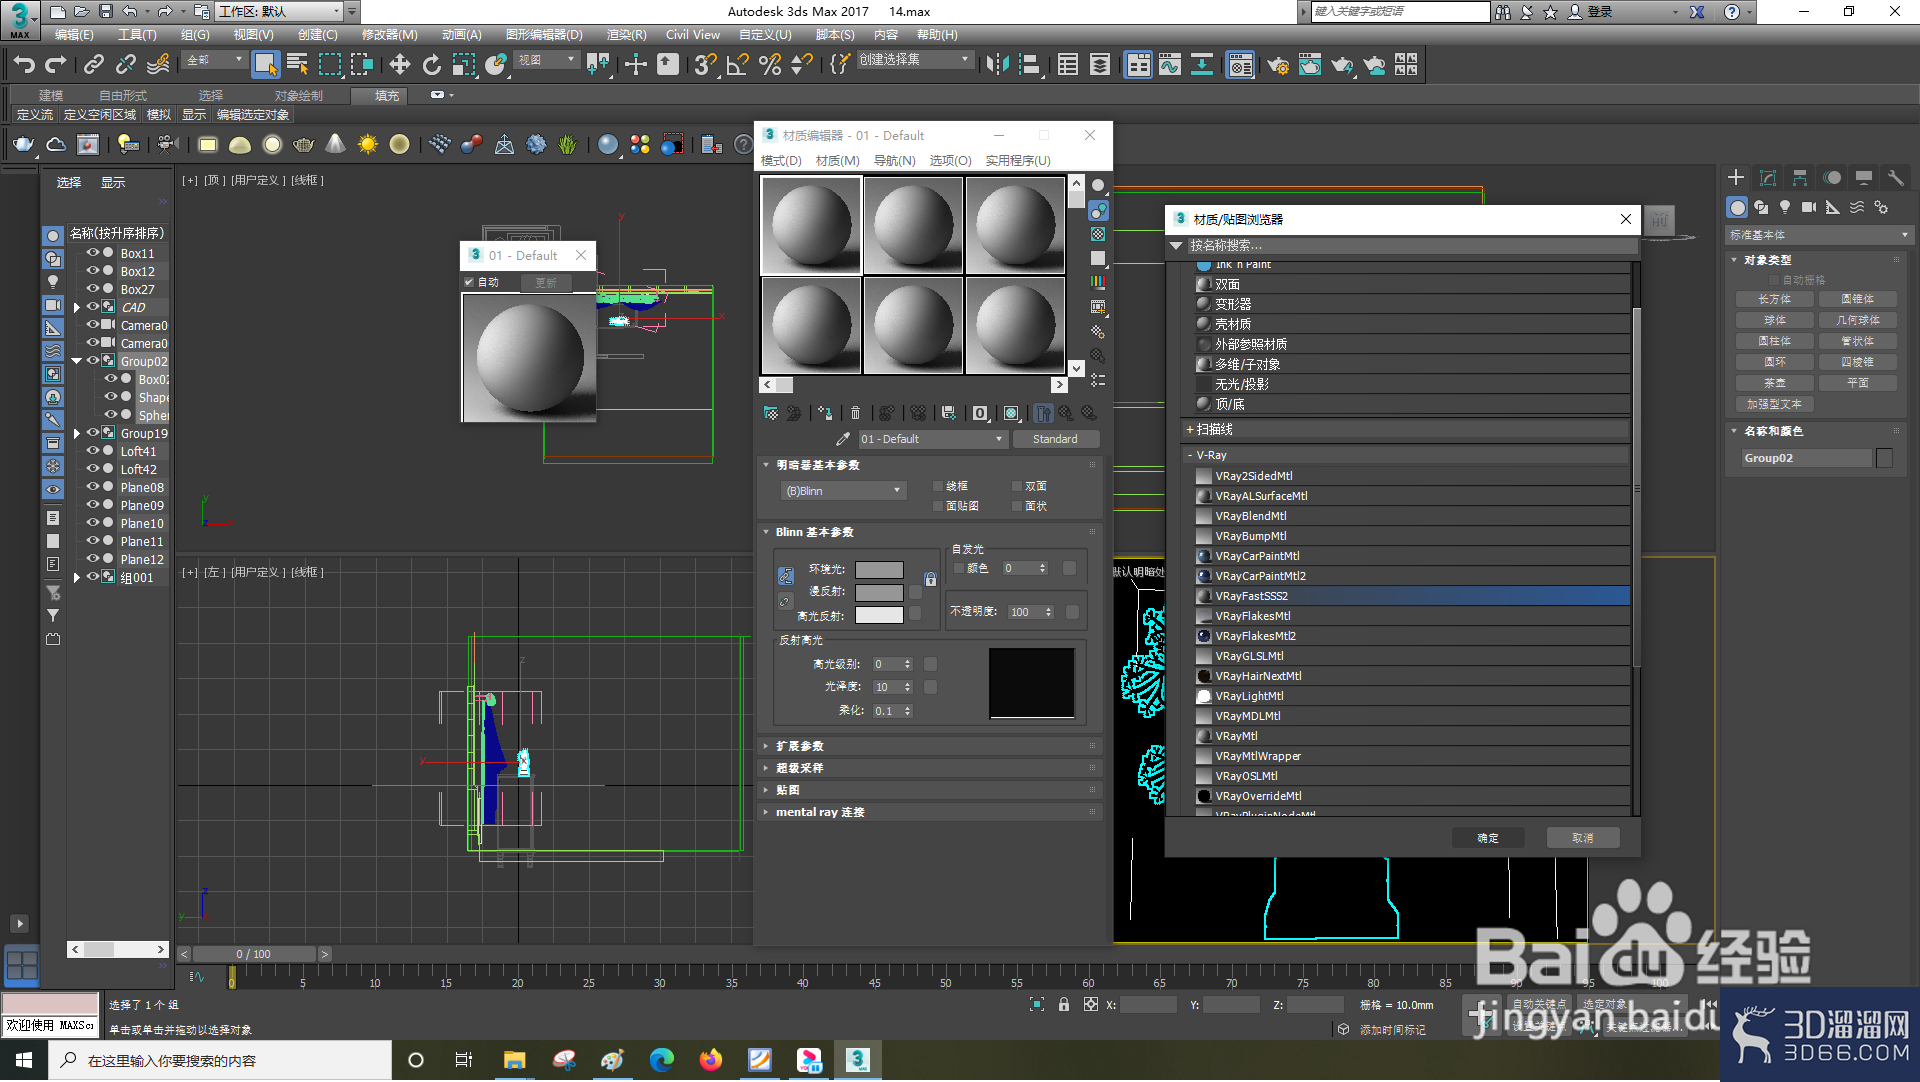This screenshot has width=1920, height=1082.
Task: Enable the 2-Sided checkbox
Action: pyautogui.click(x=1017, y=486)
